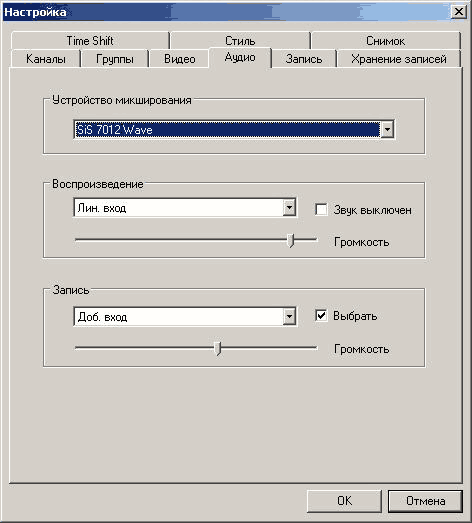Switch to the Стиль tab

click(240, 41)
